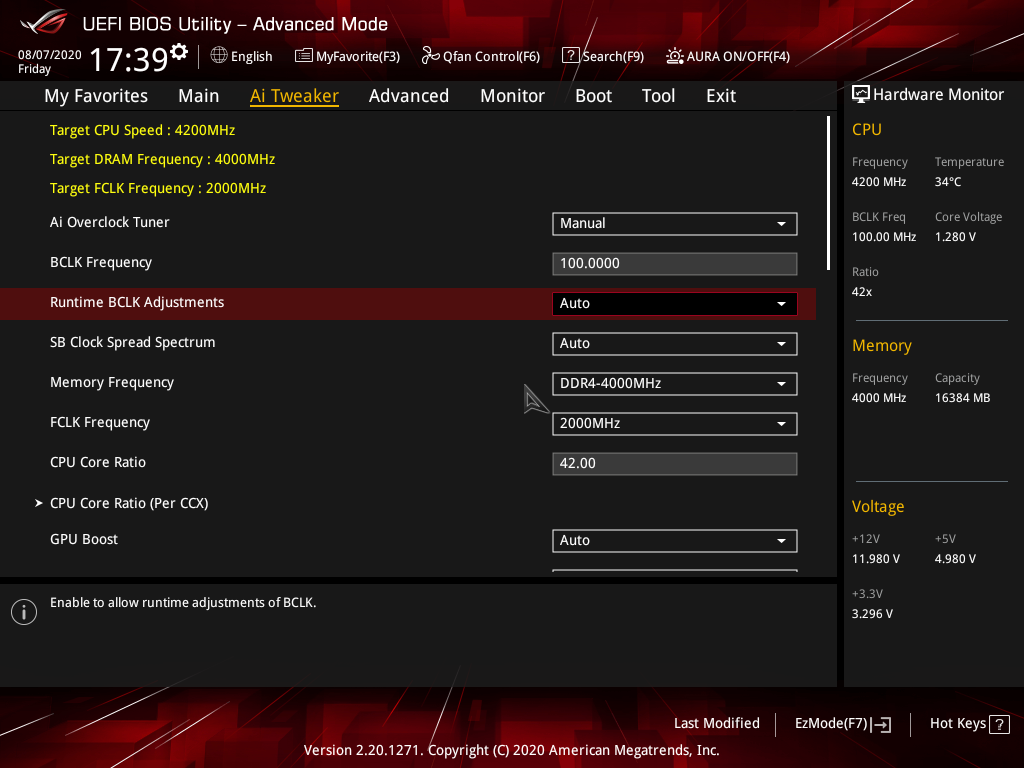This screenshot has width=1024, height=768.
Task: Select Memory Frequency label
Action: [112, 383]
